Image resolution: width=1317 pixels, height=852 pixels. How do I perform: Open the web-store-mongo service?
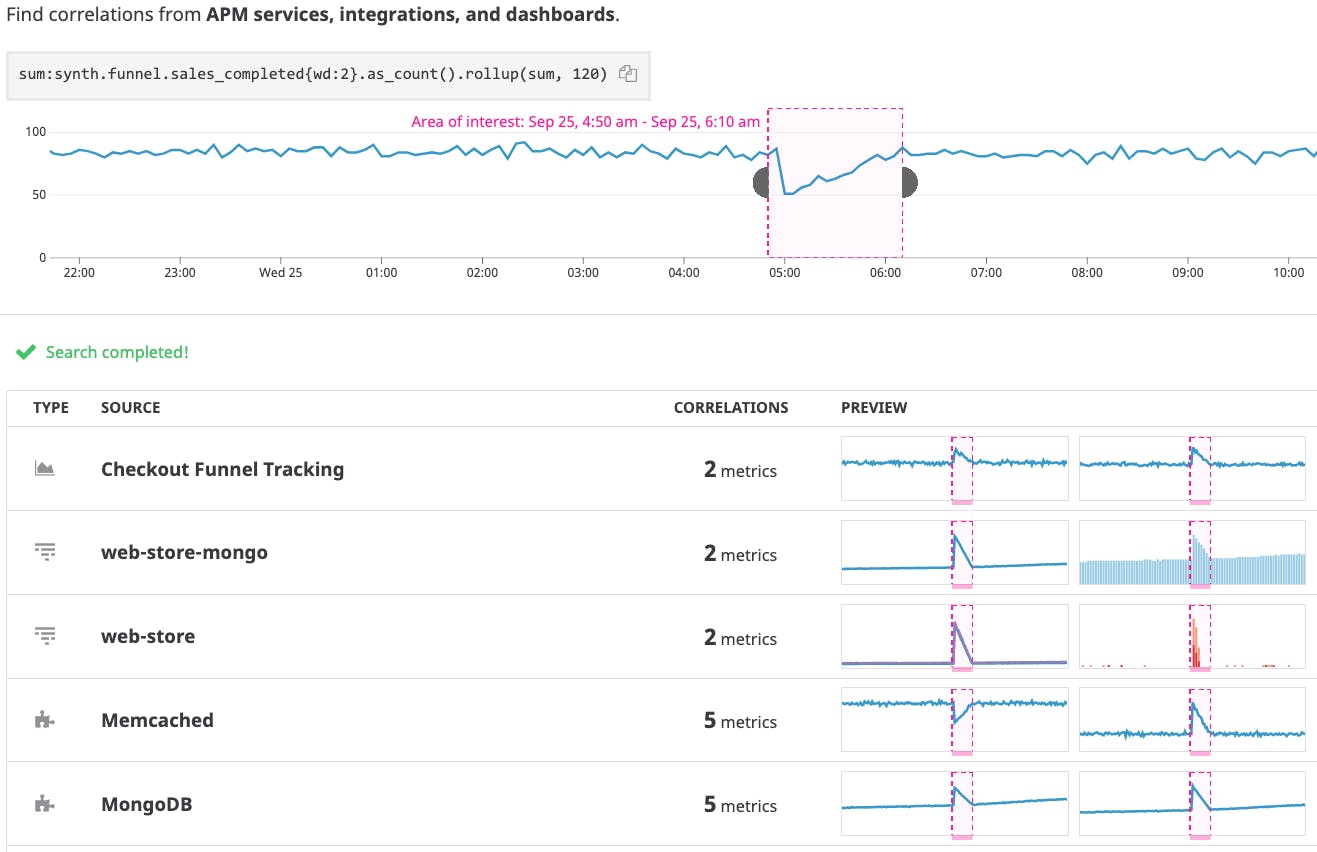pyautogui.click(x=185, y=552)
